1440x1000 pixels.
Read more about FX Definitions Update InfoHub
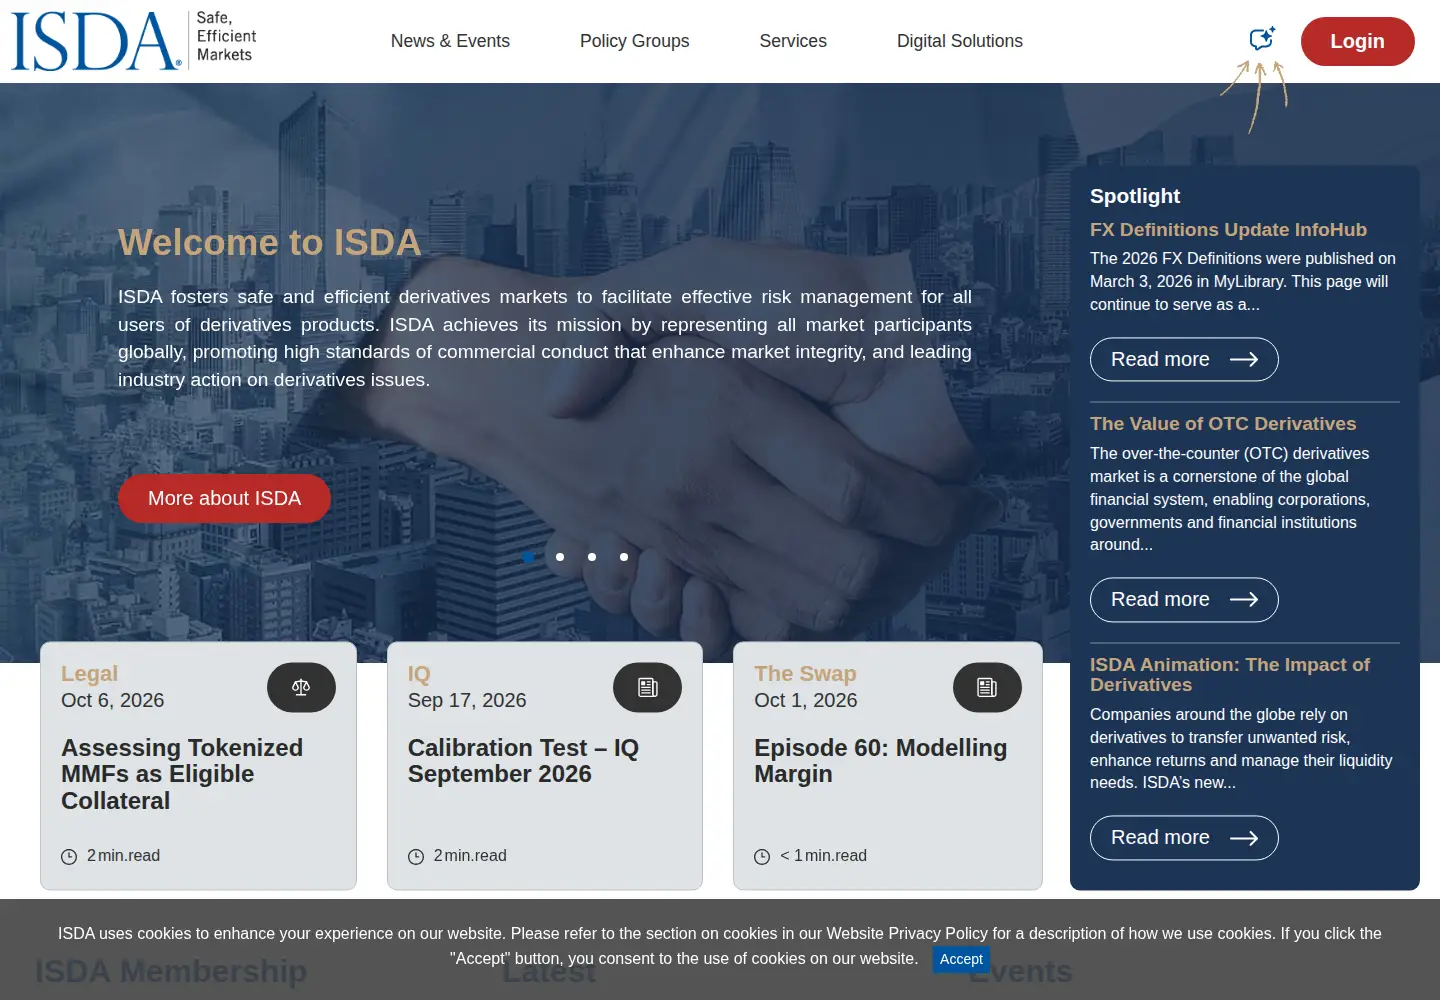tap(1184, 359)
